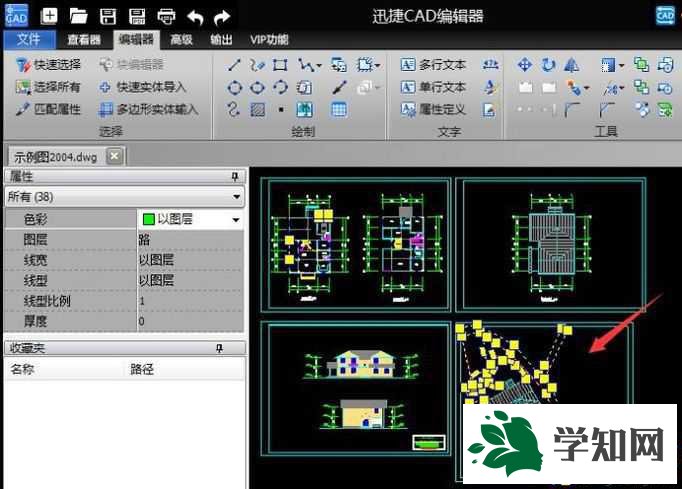The image size is (682, 489).
Task: Click the Explode objects icon
Action: click(642, 110)
